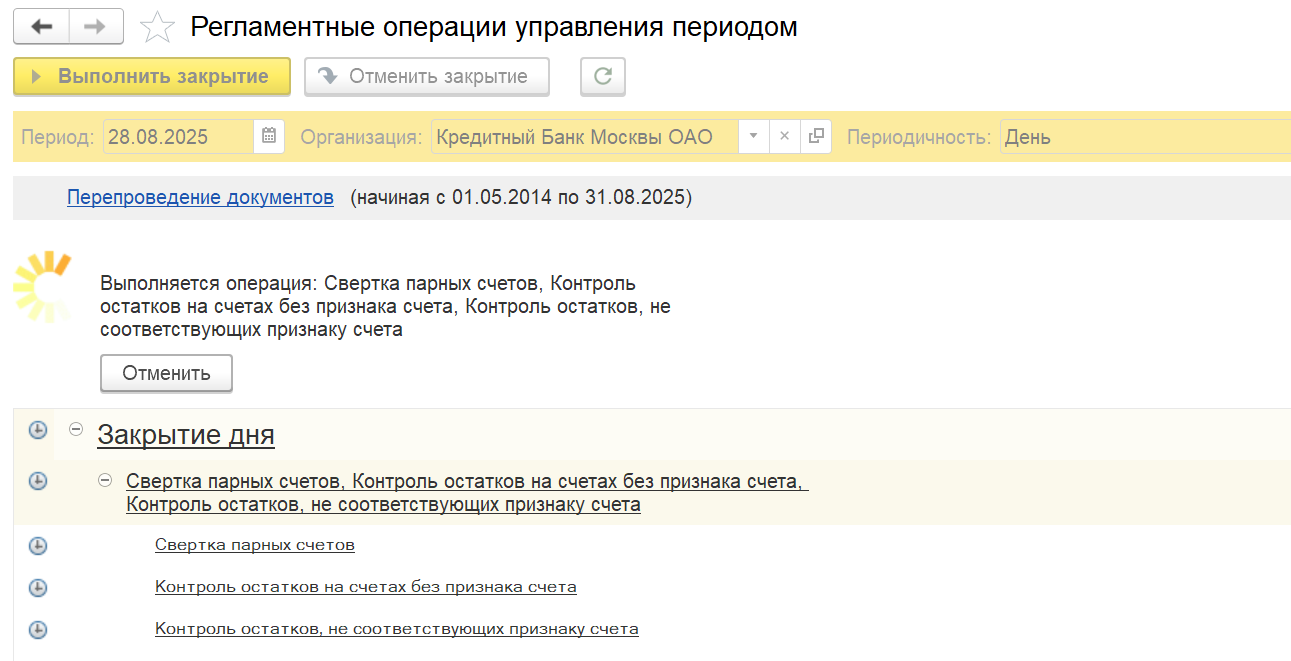Click the back navigation arrow
This screenshot has width=1291, height=661.
tap(42, 27)
